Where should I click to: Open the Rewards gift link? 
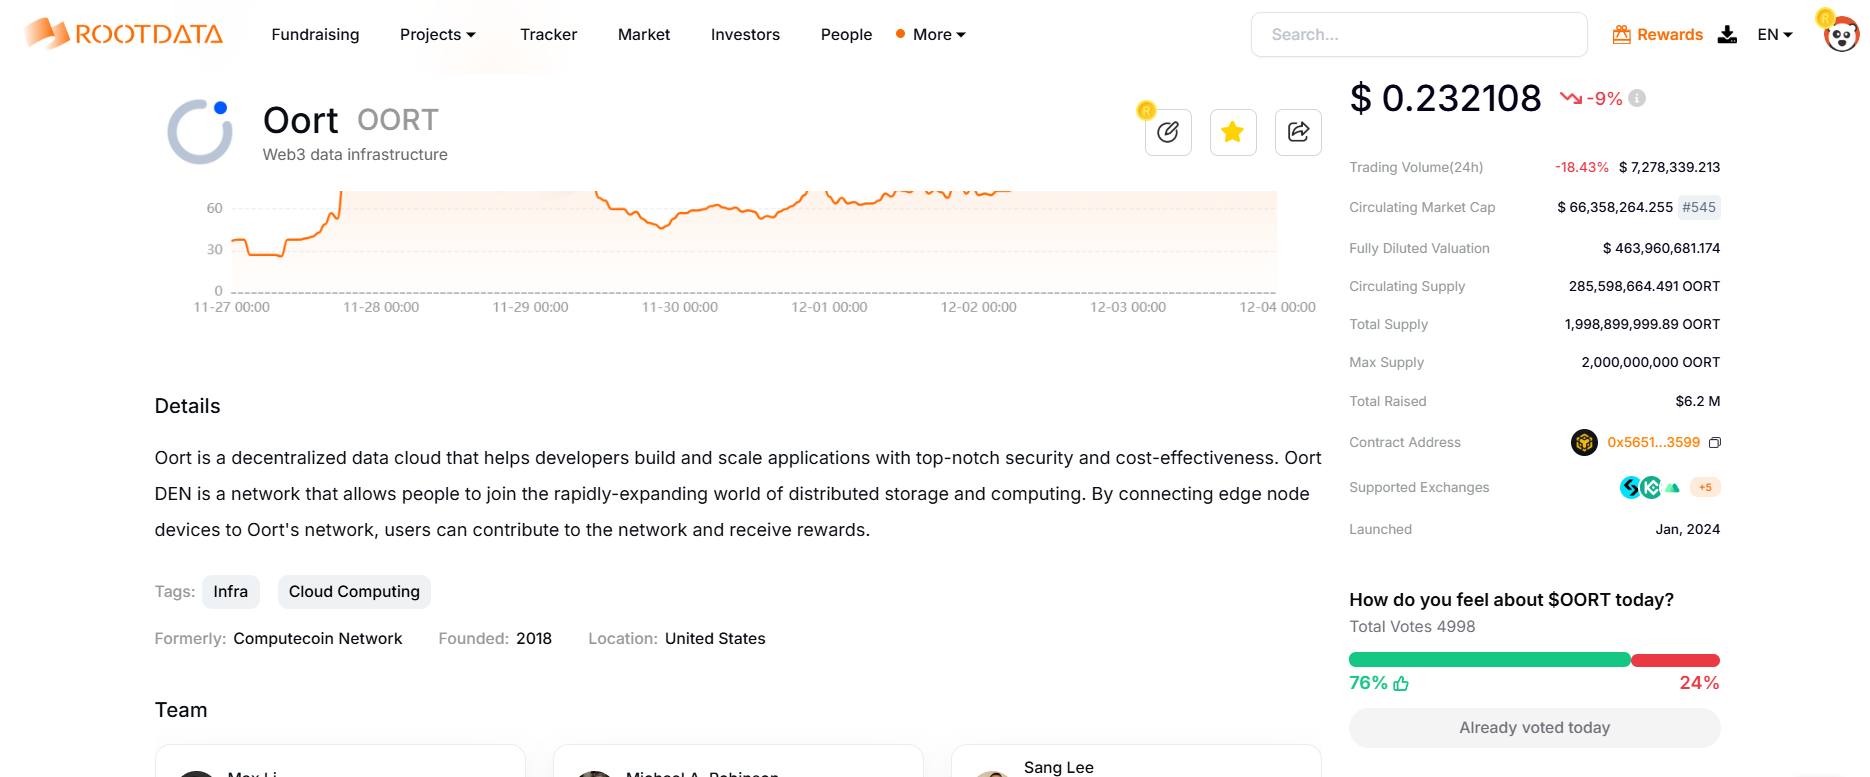coord(1657,34)
